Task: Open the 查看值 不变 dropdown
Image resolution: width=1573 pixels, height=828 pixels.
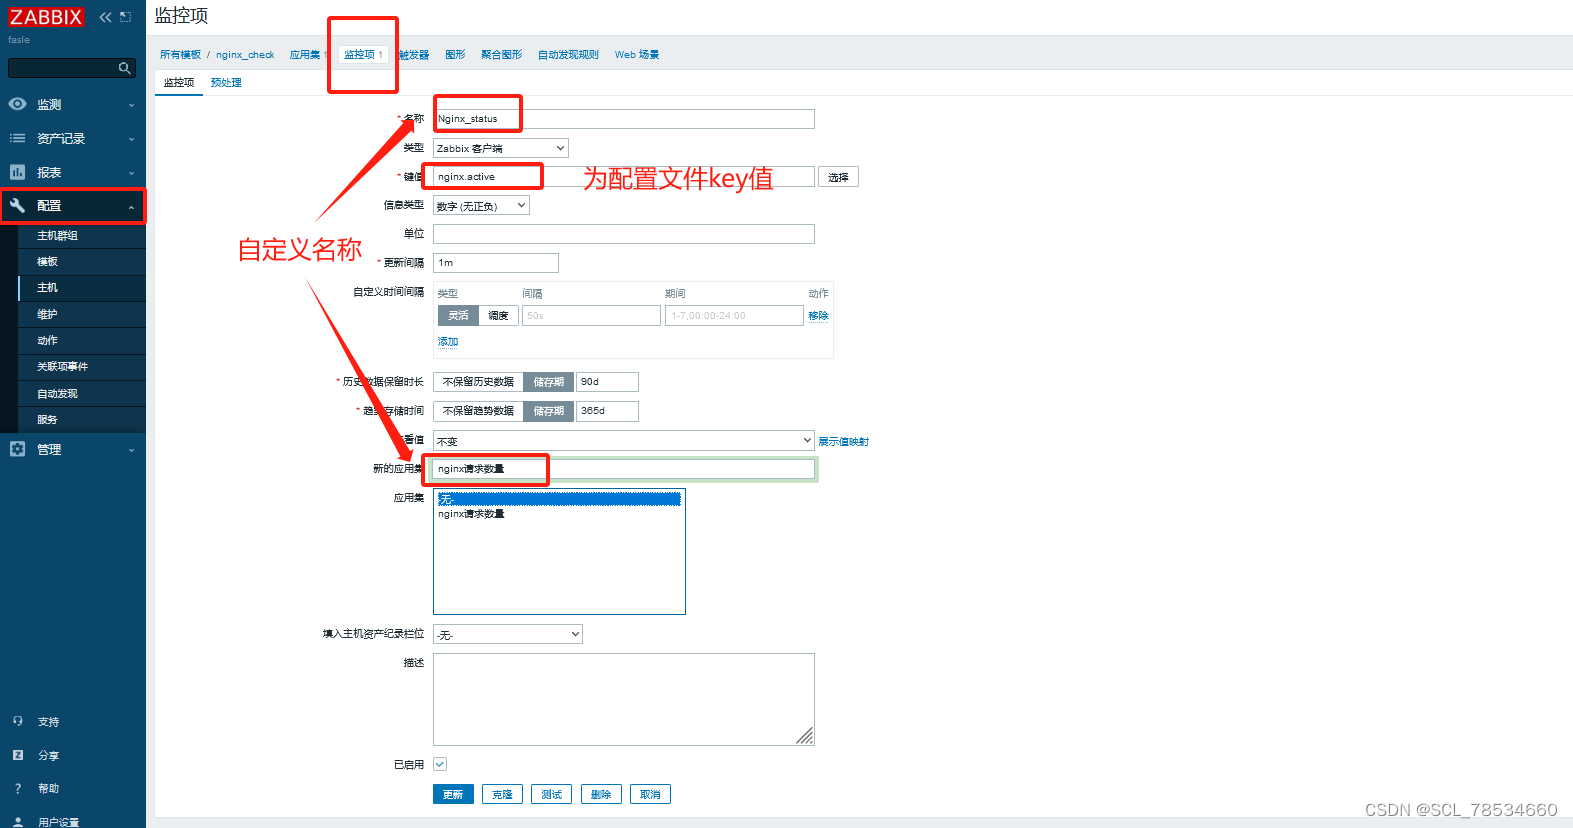Action: [x=624, y=441]
